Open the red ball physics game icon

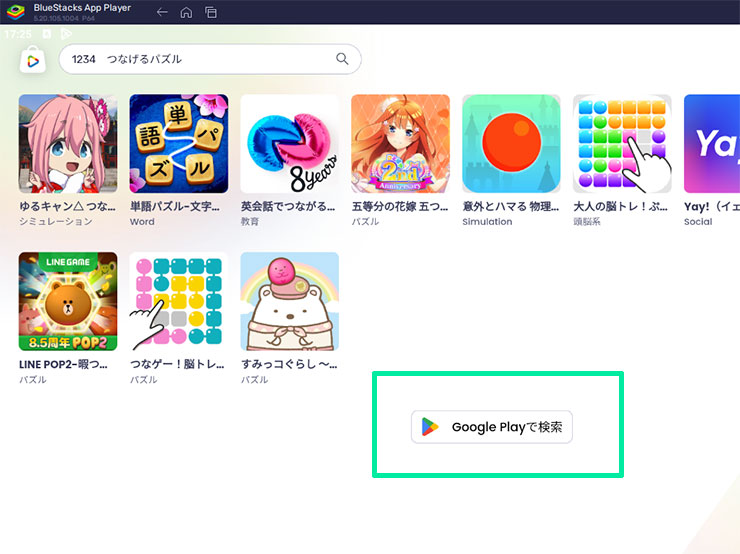pyautogui.click(x=511, y=143)
